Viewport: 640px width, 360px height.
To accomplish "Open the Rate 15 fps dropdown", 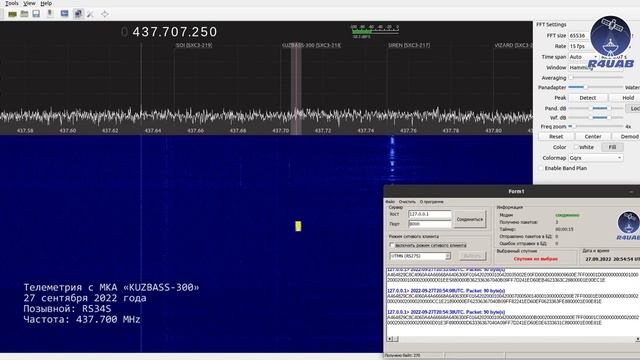I will (579, 46).
